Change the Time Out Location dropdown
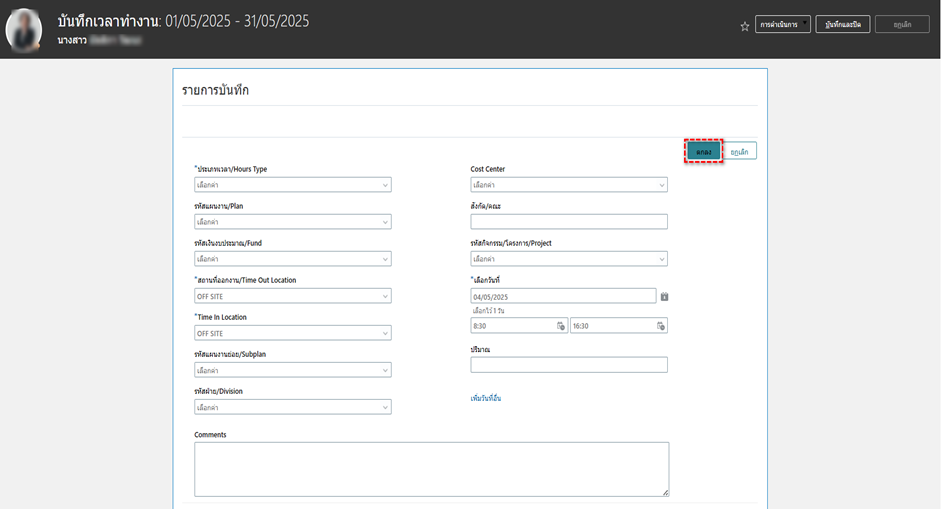This screenshot has height=509, width=941. click(292, 296)
